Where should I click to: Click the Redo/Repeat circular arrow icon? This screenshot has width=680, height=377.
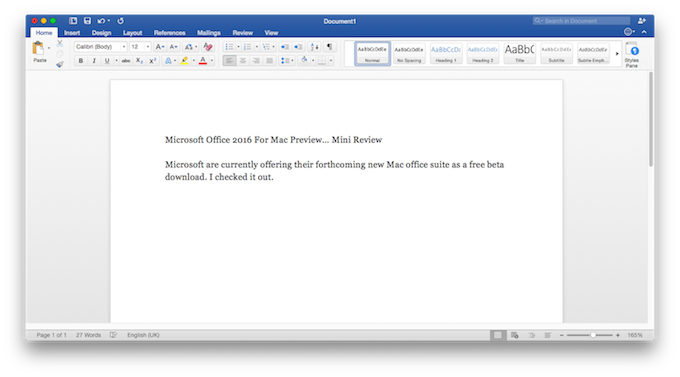[121, 20]
